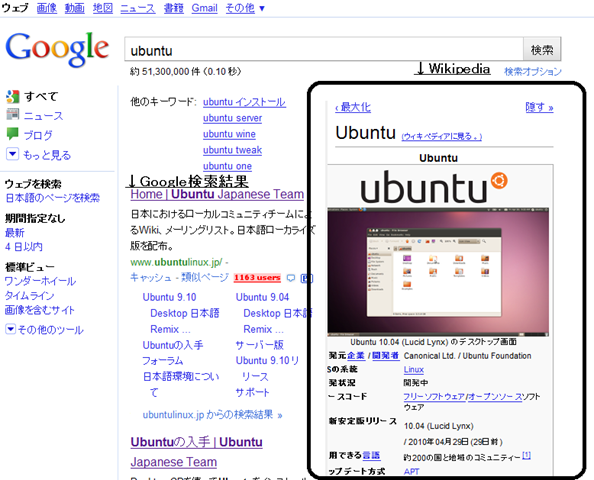Open 地図 in top navigation bar

click(x=103, y=8)
